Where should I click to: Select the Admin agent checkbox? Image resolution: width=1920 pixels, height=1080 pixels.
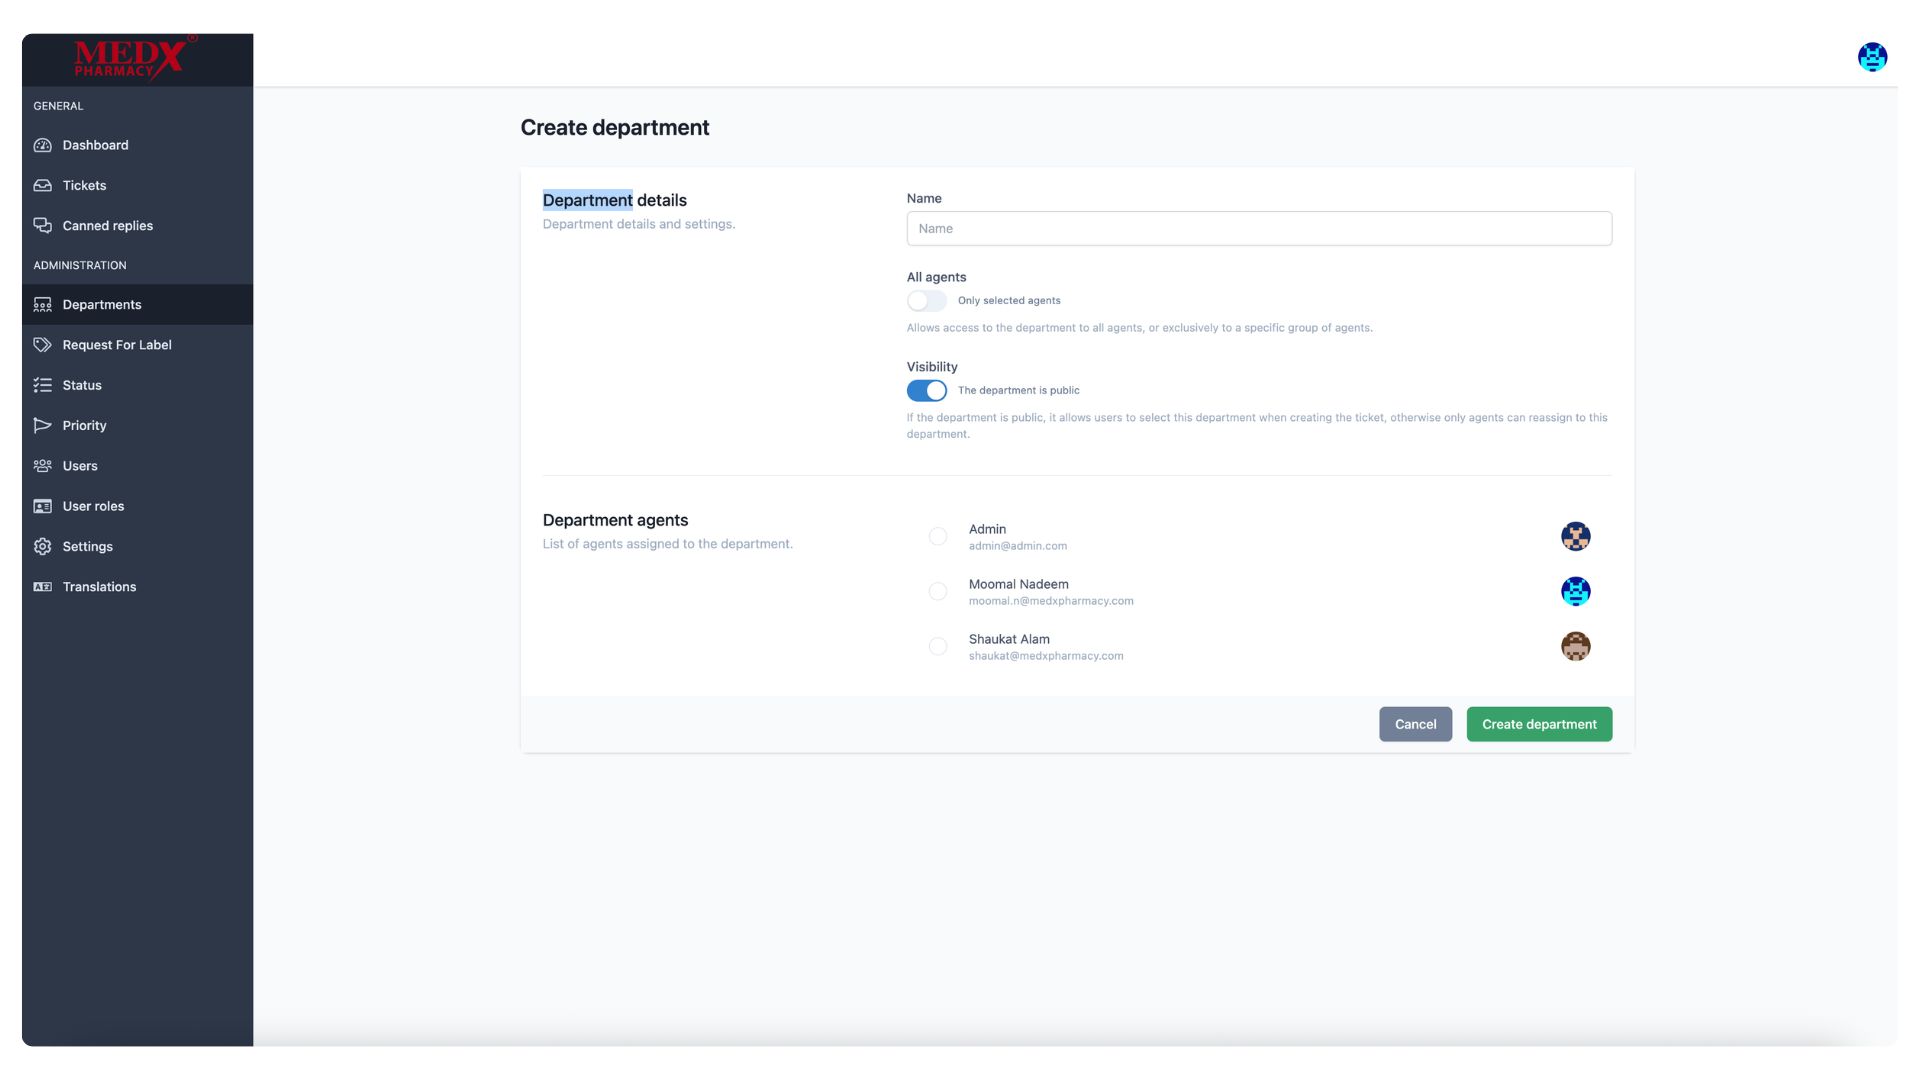(x=938, y=536)
